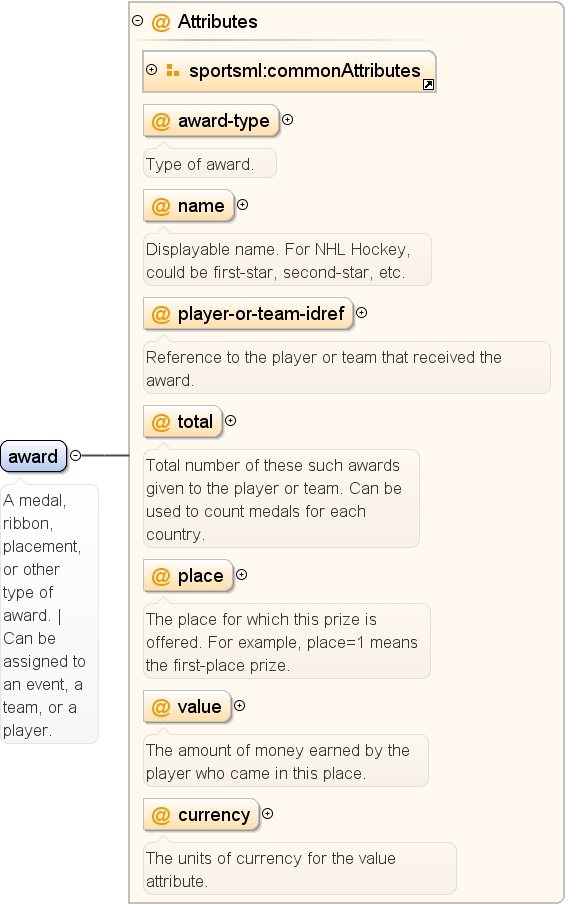Collapse the award element node
Screen dimensions: 582x905
pos(75,455)
